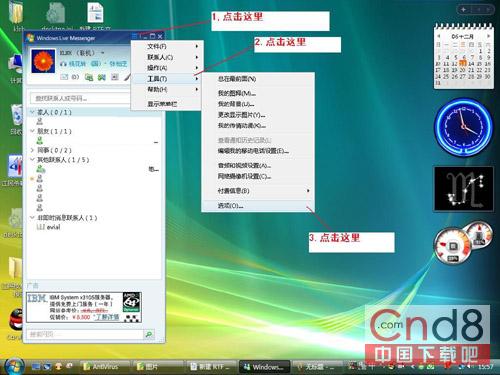Screen dimensions: 500x375
Task: Open 编辑我的移动电话设置(E)... item
Action: [258, 151]
